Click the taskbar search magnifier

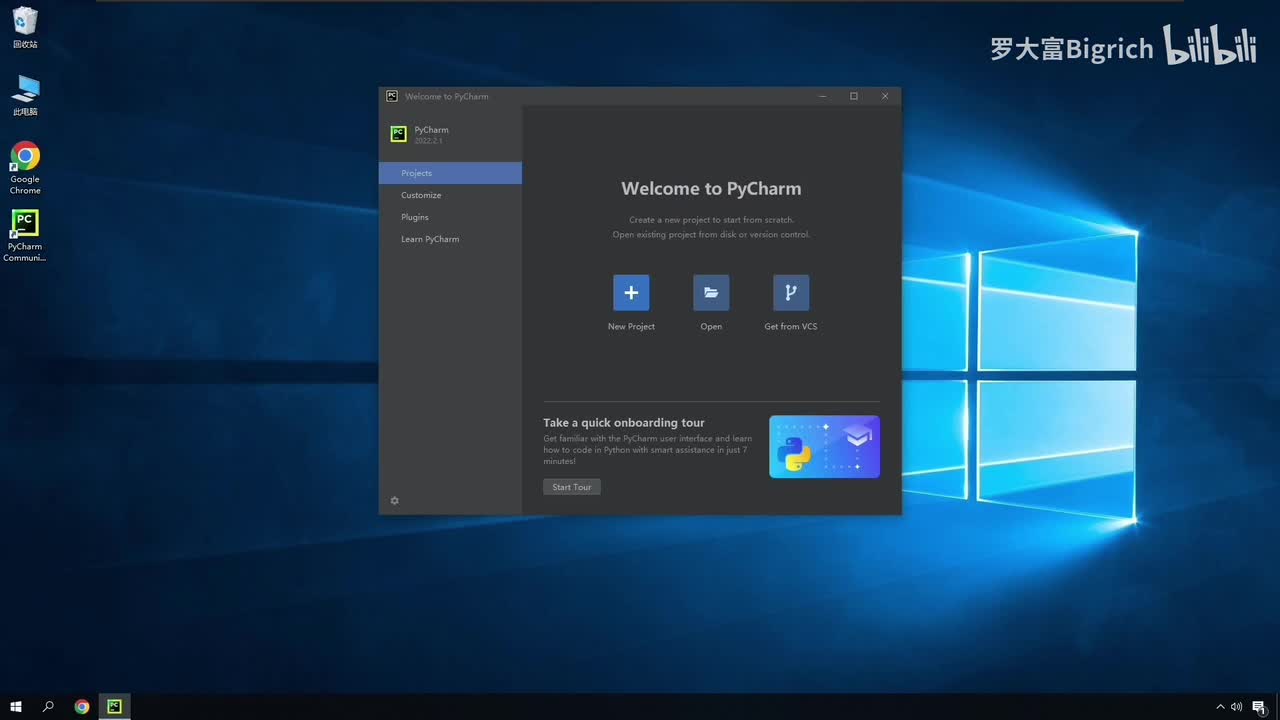click(48, 707)
